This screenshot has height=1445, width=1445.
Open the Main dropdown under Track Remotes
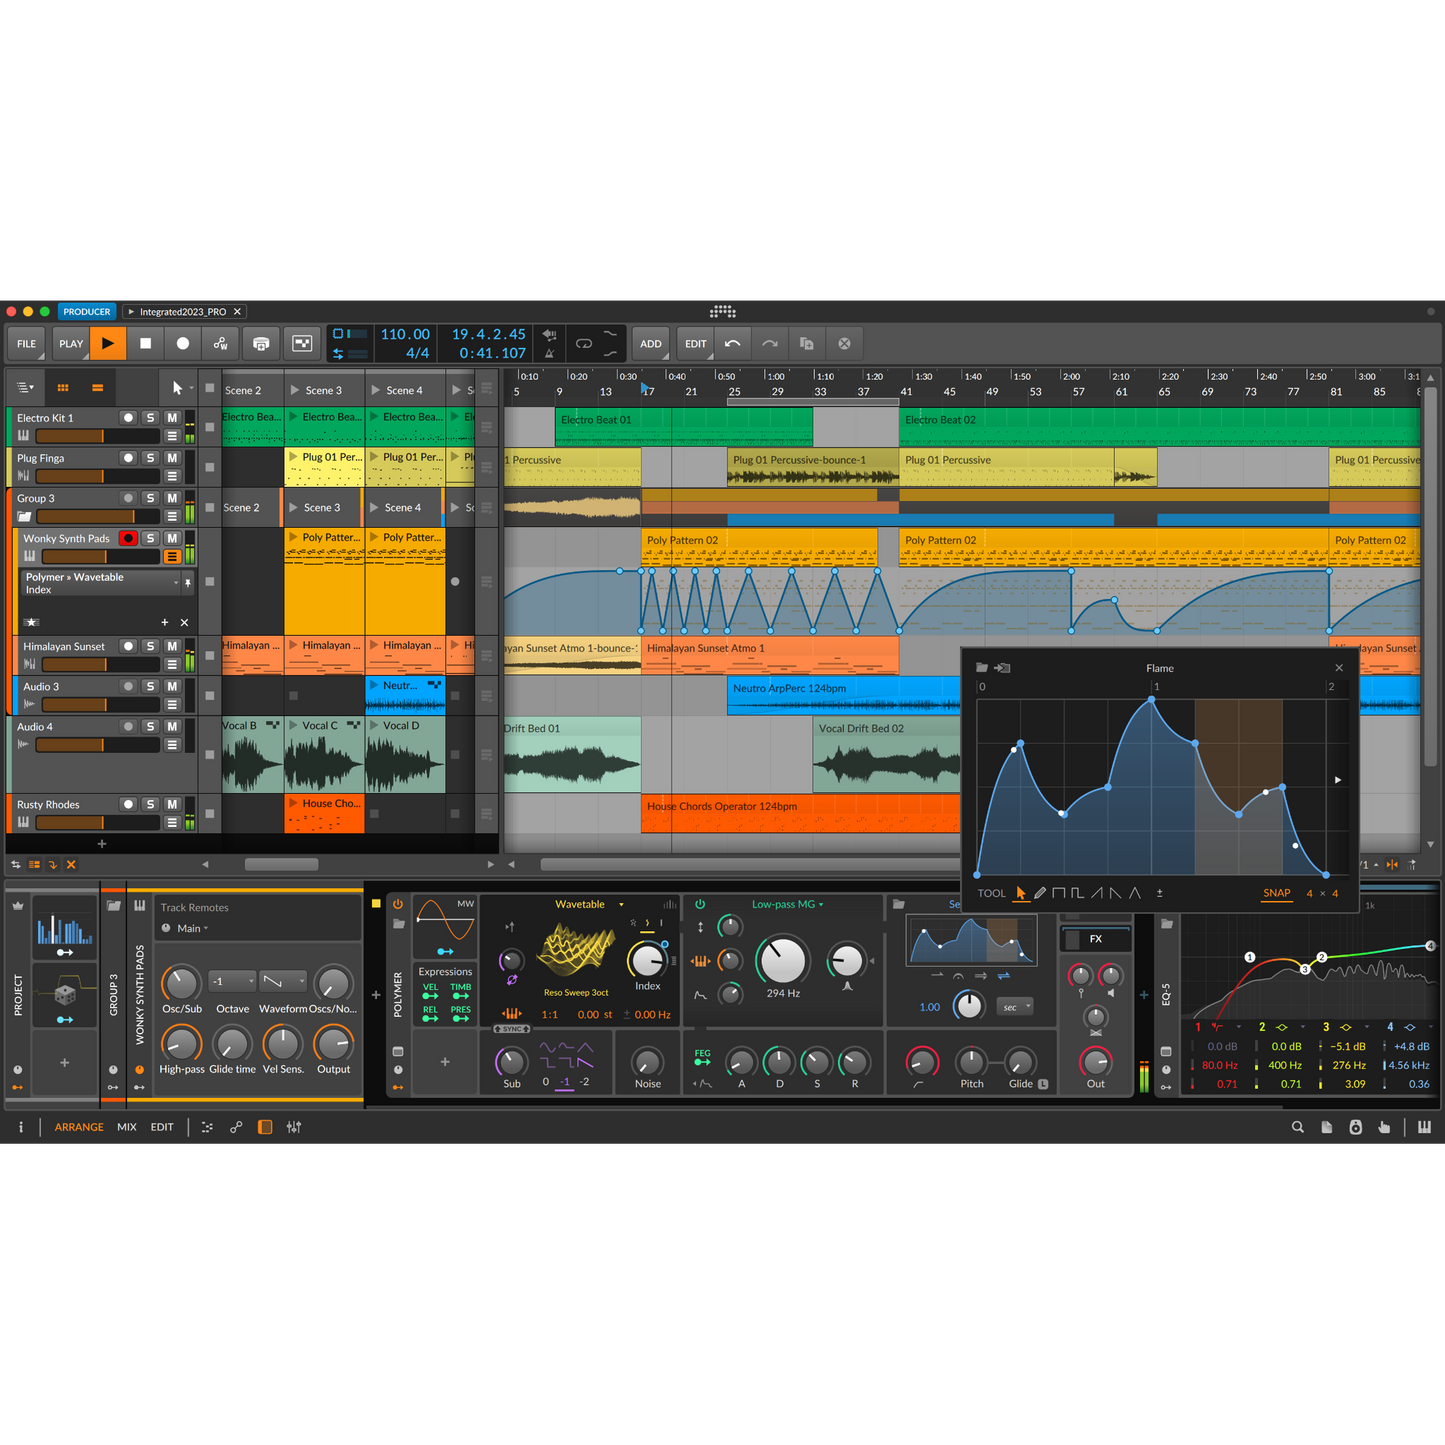coord(186,928)
